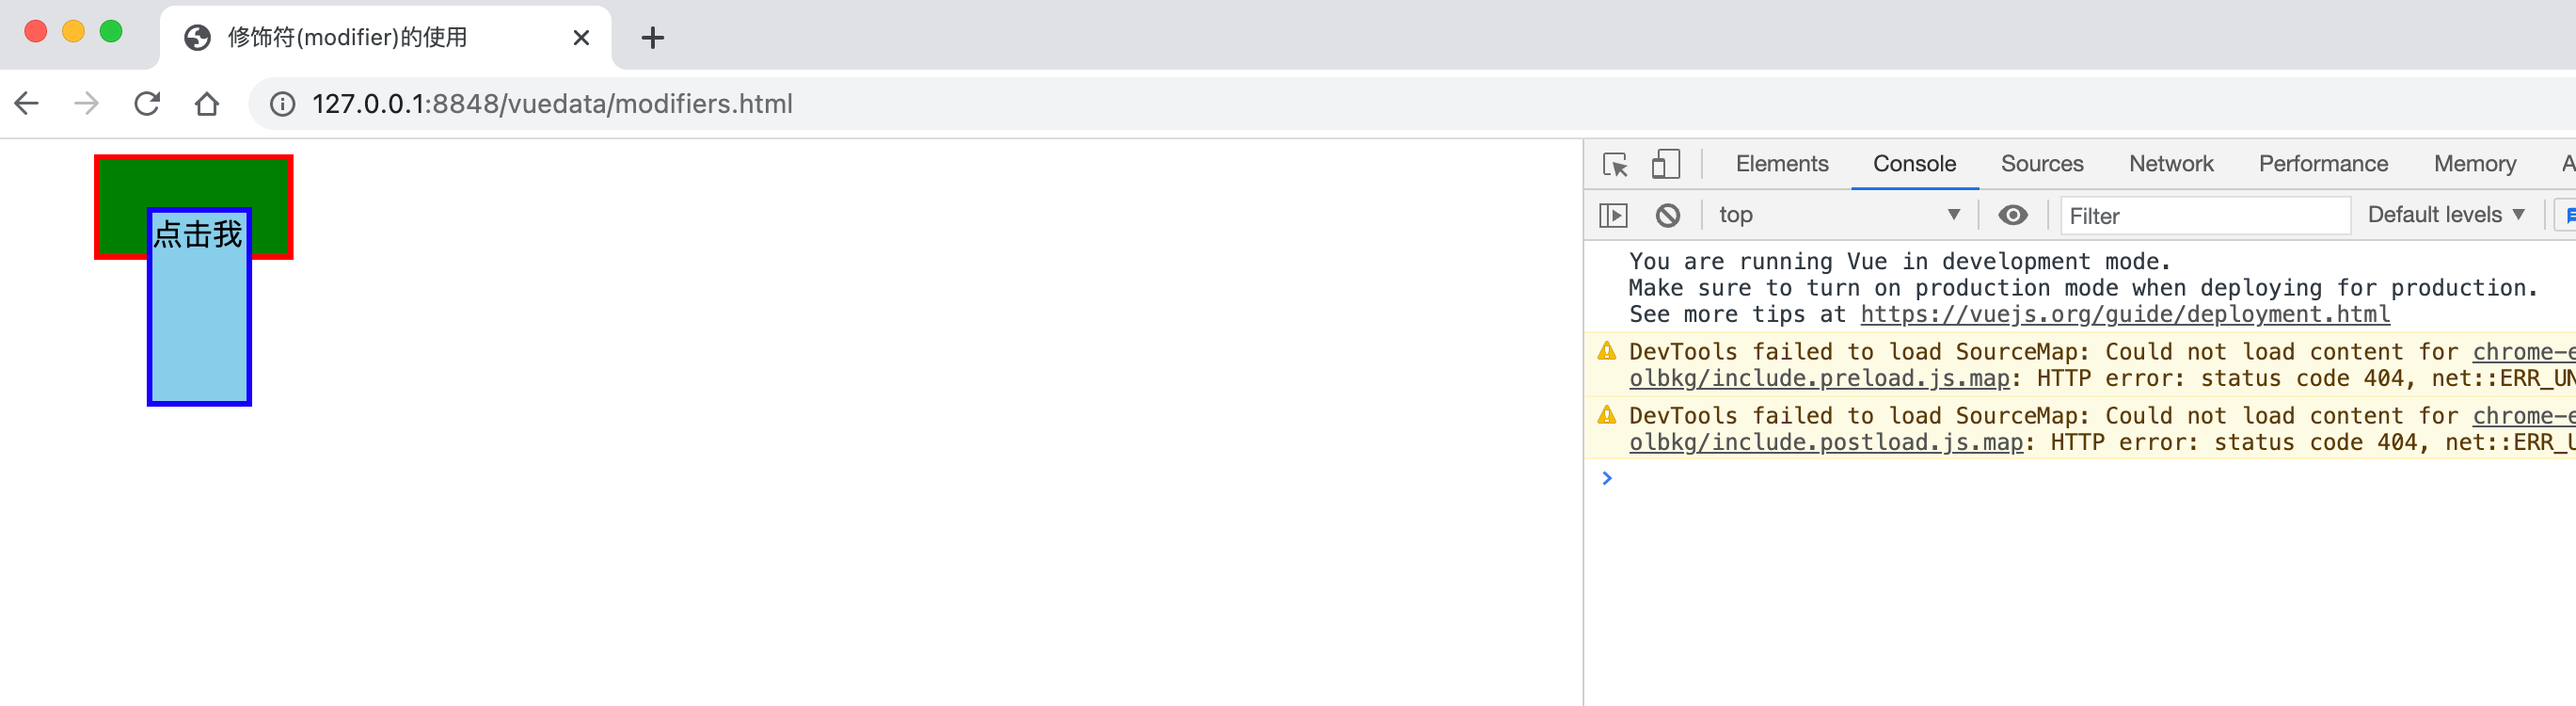This screenshot has width=2576, height=706.
Task: Switch to the Elements tab
Action: [x=1781, y=164]
